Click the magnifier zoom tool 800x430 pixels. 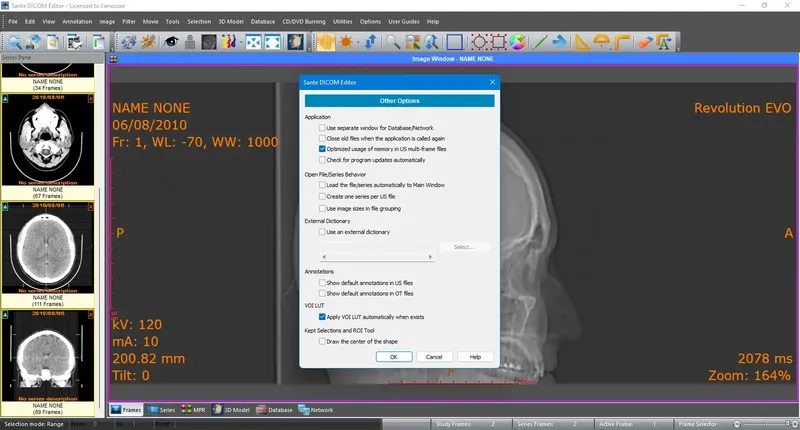[393, 42]
